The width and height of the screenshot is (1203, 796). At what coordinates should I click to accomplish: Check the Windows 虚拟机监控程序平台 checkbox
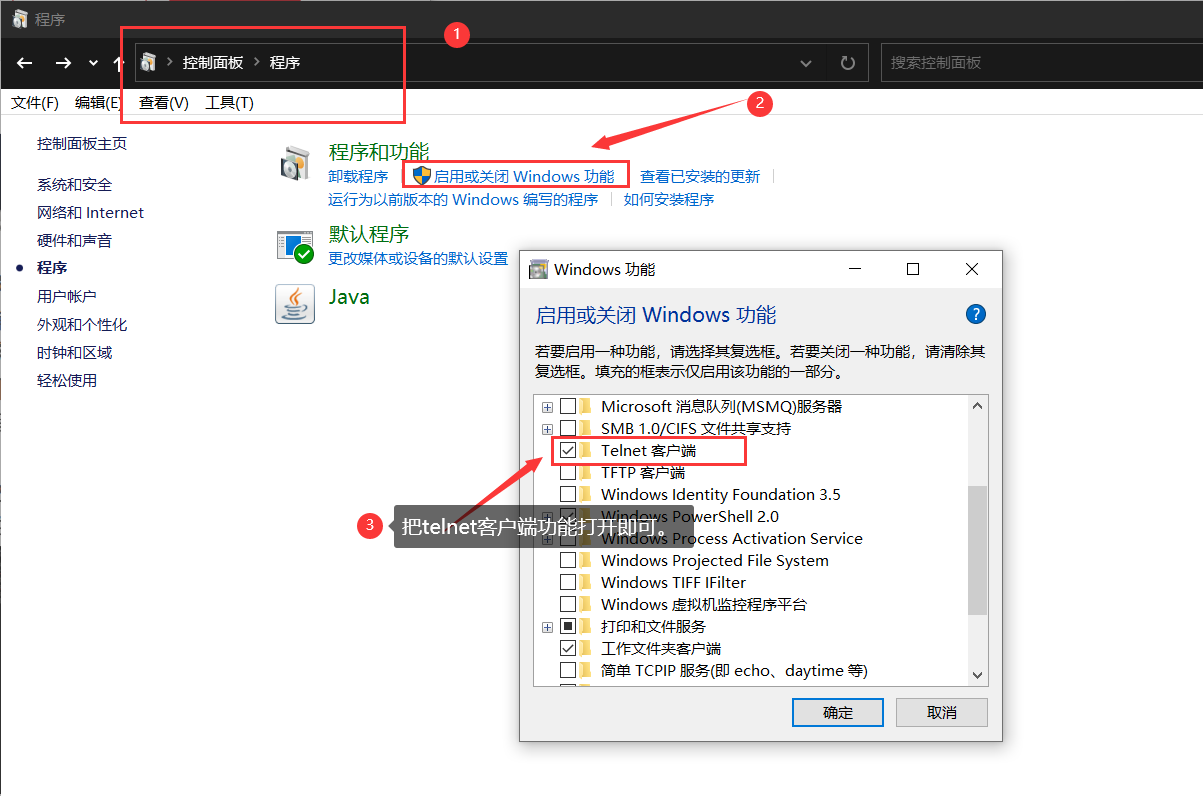pyautogui.click(x=568, y=604)
